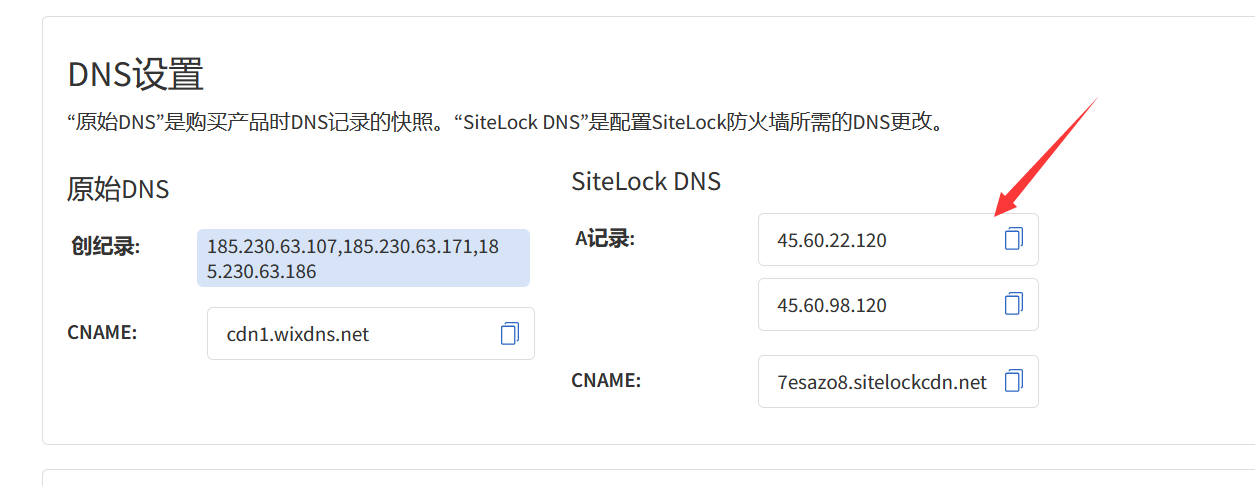Click the CNAME label under 原始DNS
The width and height of the screenshot is (1255, 486).
[x=101, y=333]
